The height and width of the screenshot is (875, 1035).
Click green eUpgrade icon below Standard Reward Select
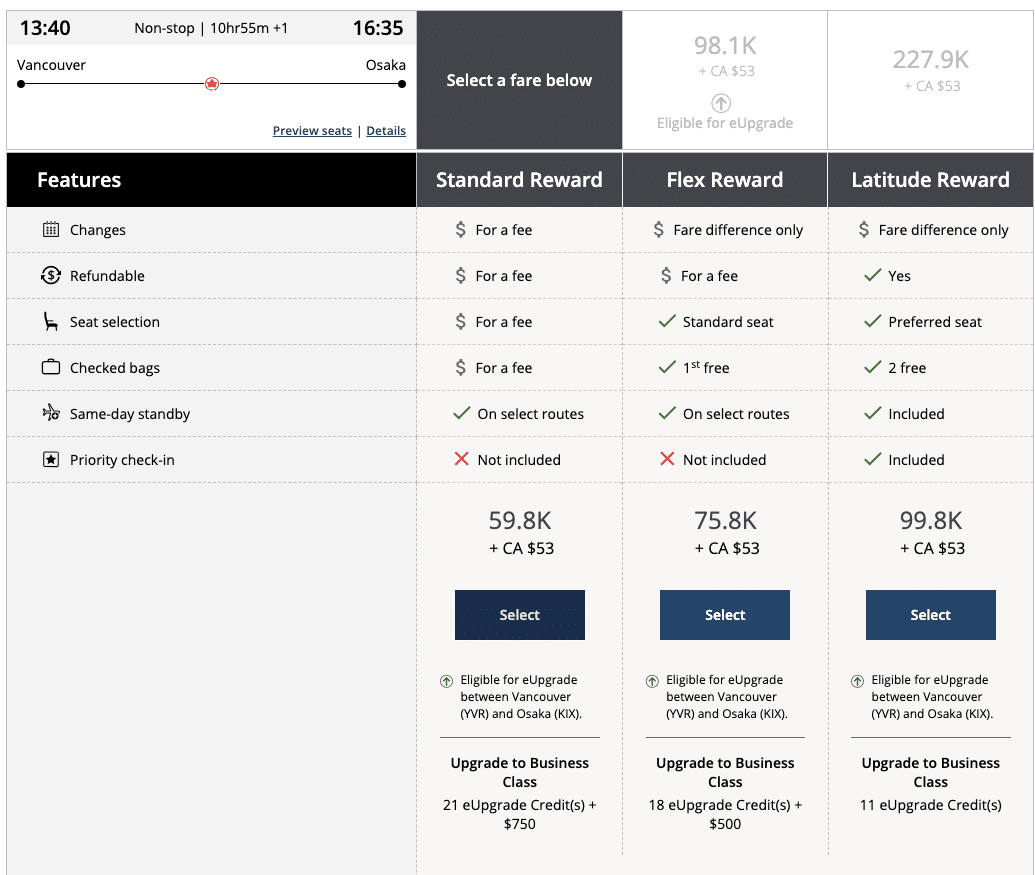click(x=447, y=681)
